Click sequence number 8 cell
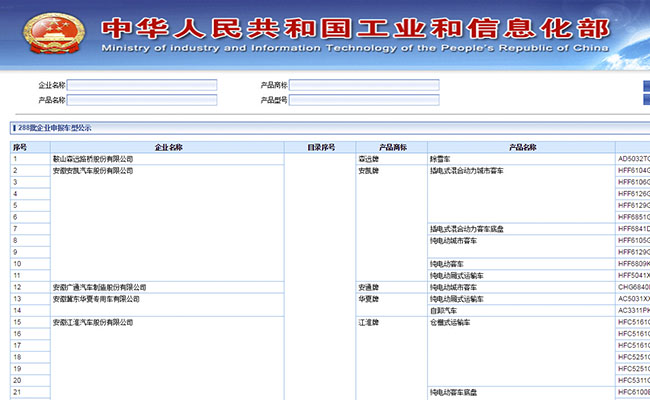Image resolution: width=650 pixels, height=400 pixels. click(x=30, y=240)
